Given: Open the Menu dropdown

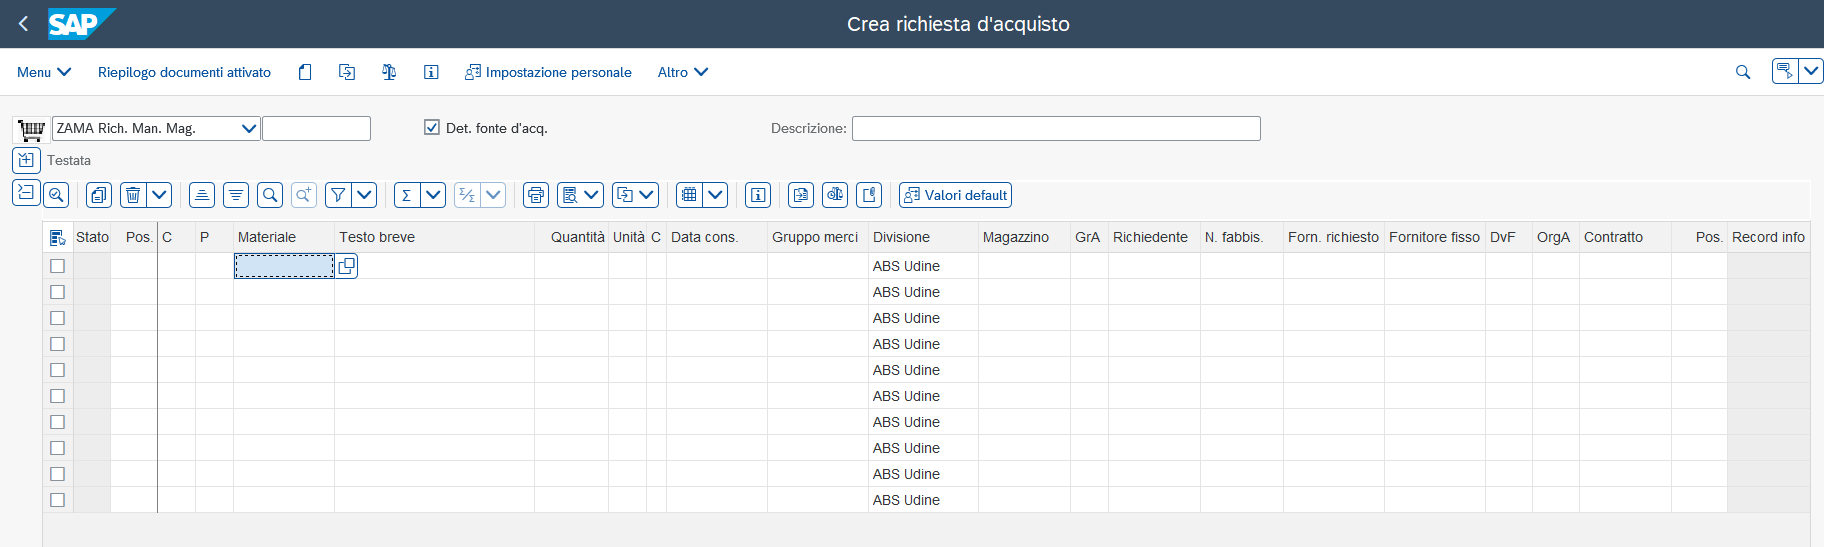Looking at the screenshot, I should point(44,72).
